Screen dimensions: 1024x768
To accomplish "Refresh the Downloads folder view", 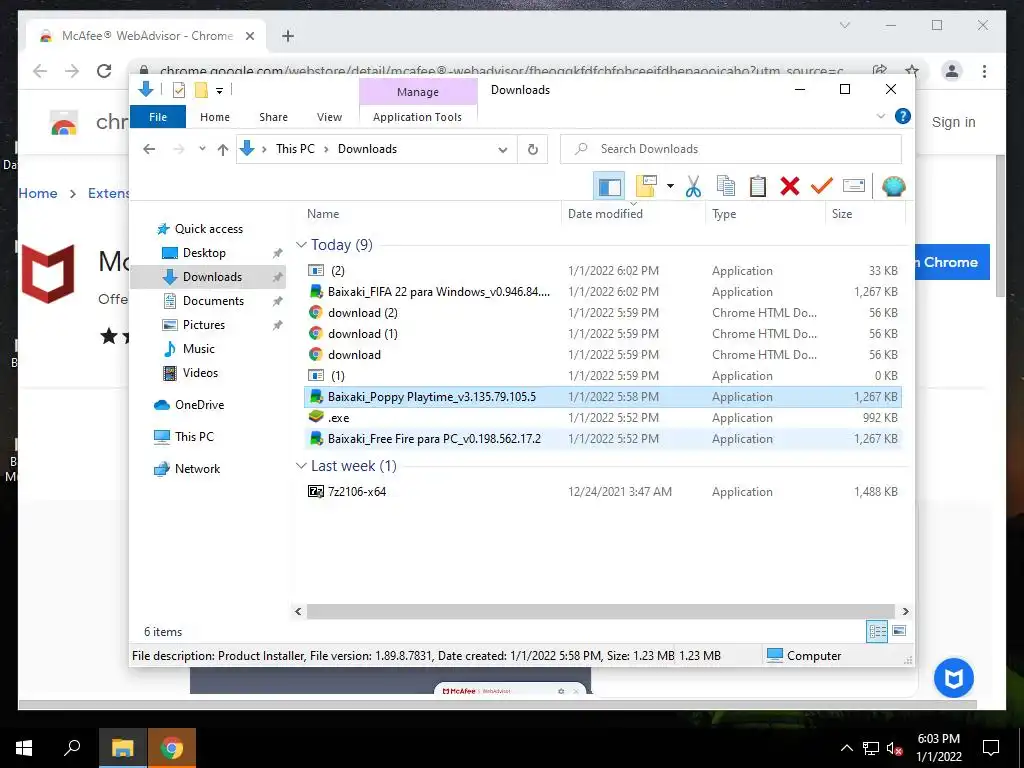I will [533, 150].
